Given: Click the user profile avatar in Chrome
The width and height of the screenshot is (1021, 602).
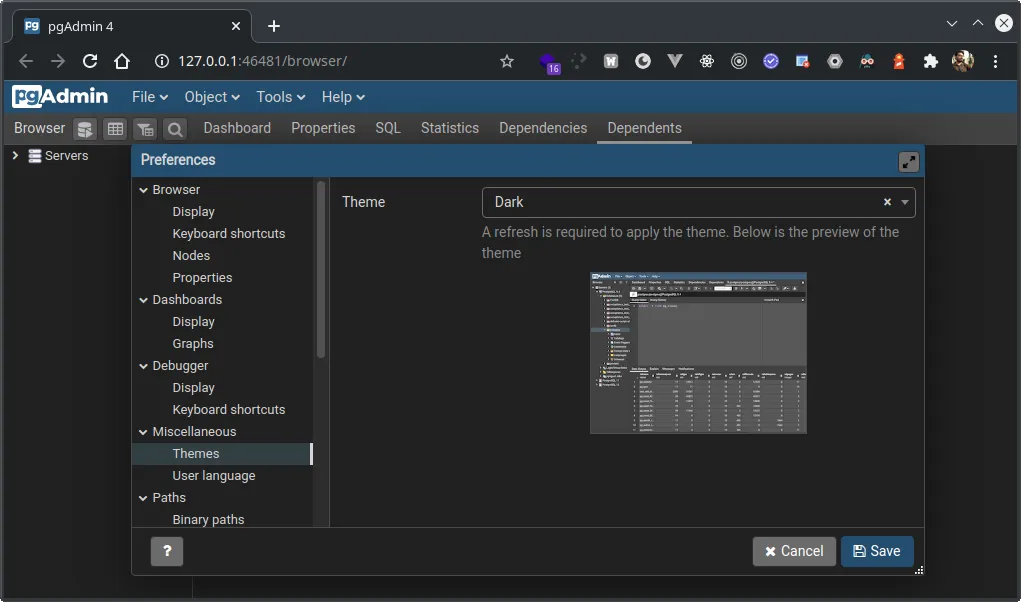Looking at the screenshot, I should coord(962,61).
